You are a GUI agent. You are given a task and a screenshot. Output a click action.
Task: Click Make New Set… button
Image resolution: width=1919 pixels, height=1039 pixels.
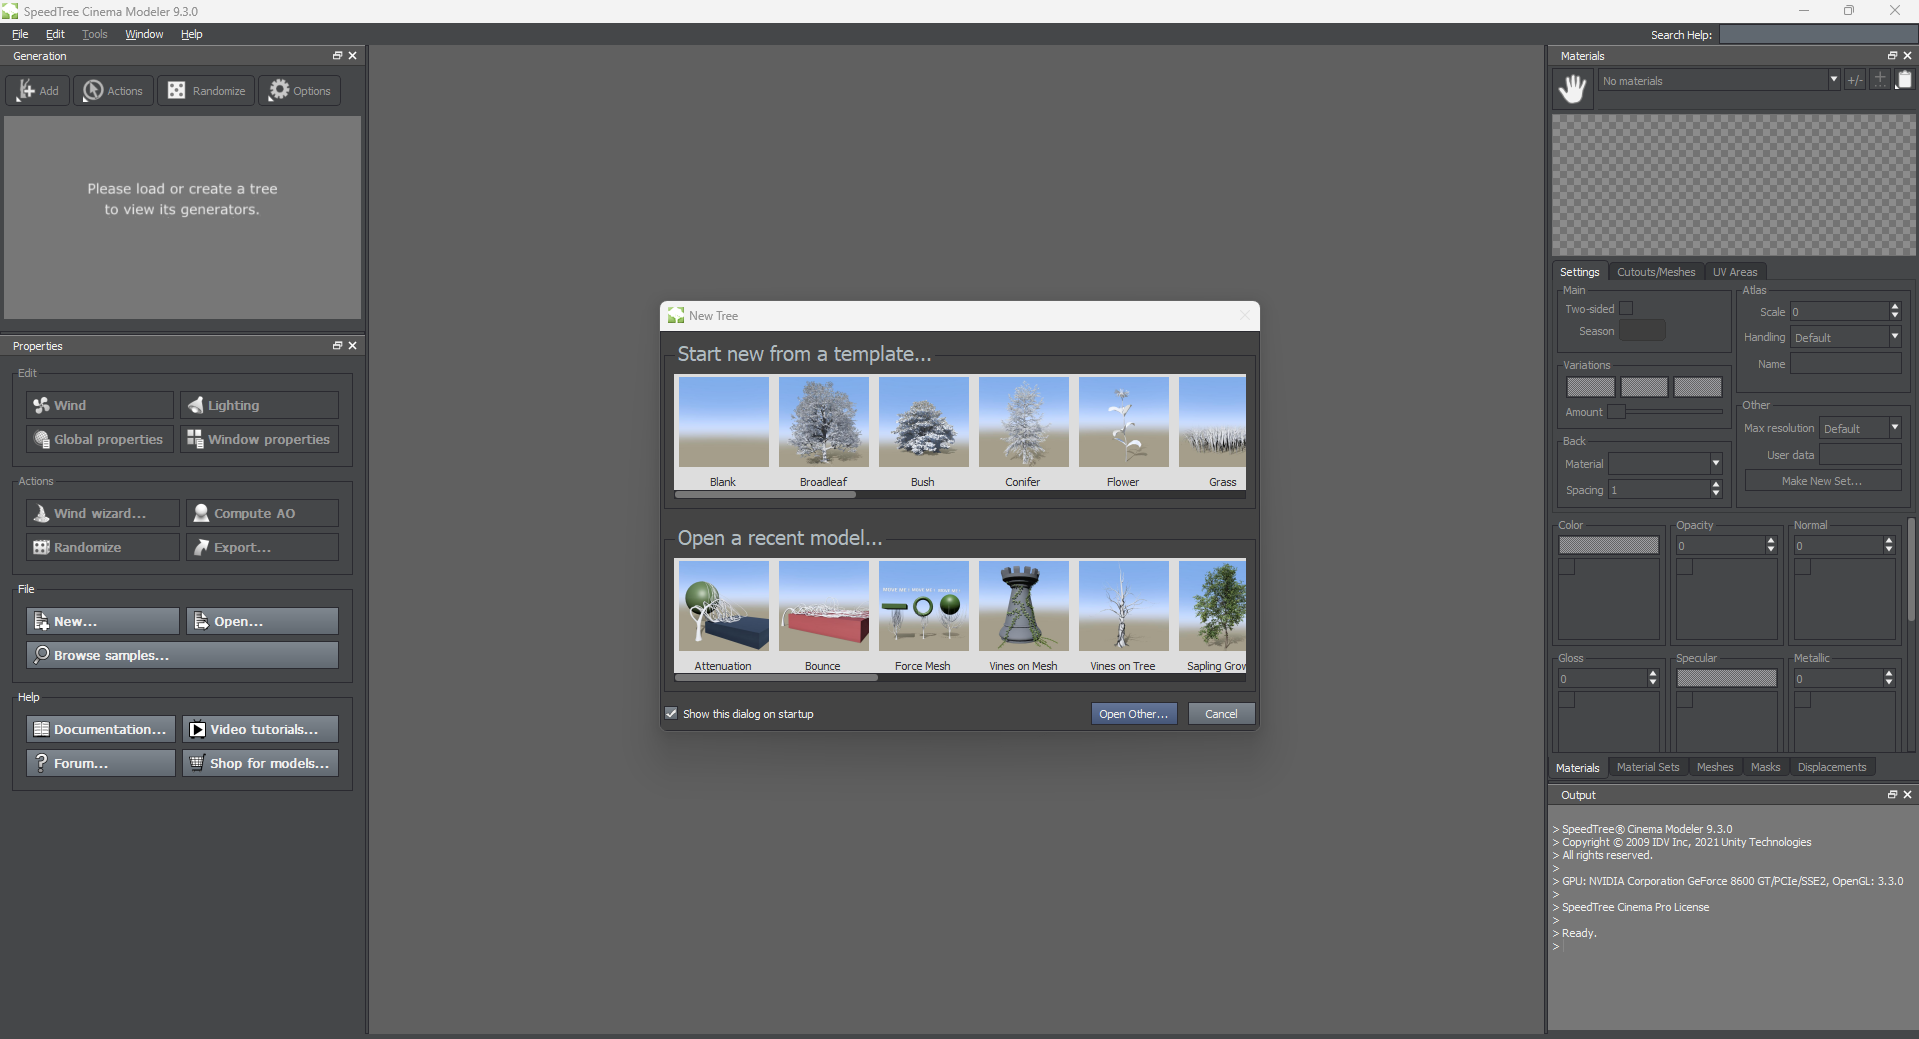1822,481
